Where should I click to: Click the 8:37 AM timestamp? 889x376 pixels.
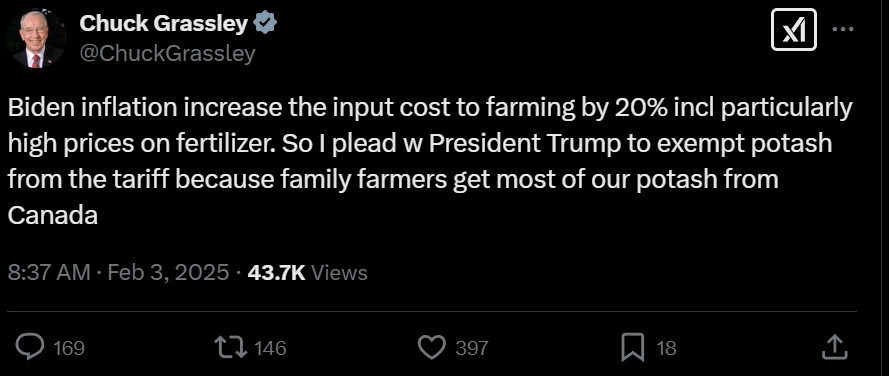[49, 273]
